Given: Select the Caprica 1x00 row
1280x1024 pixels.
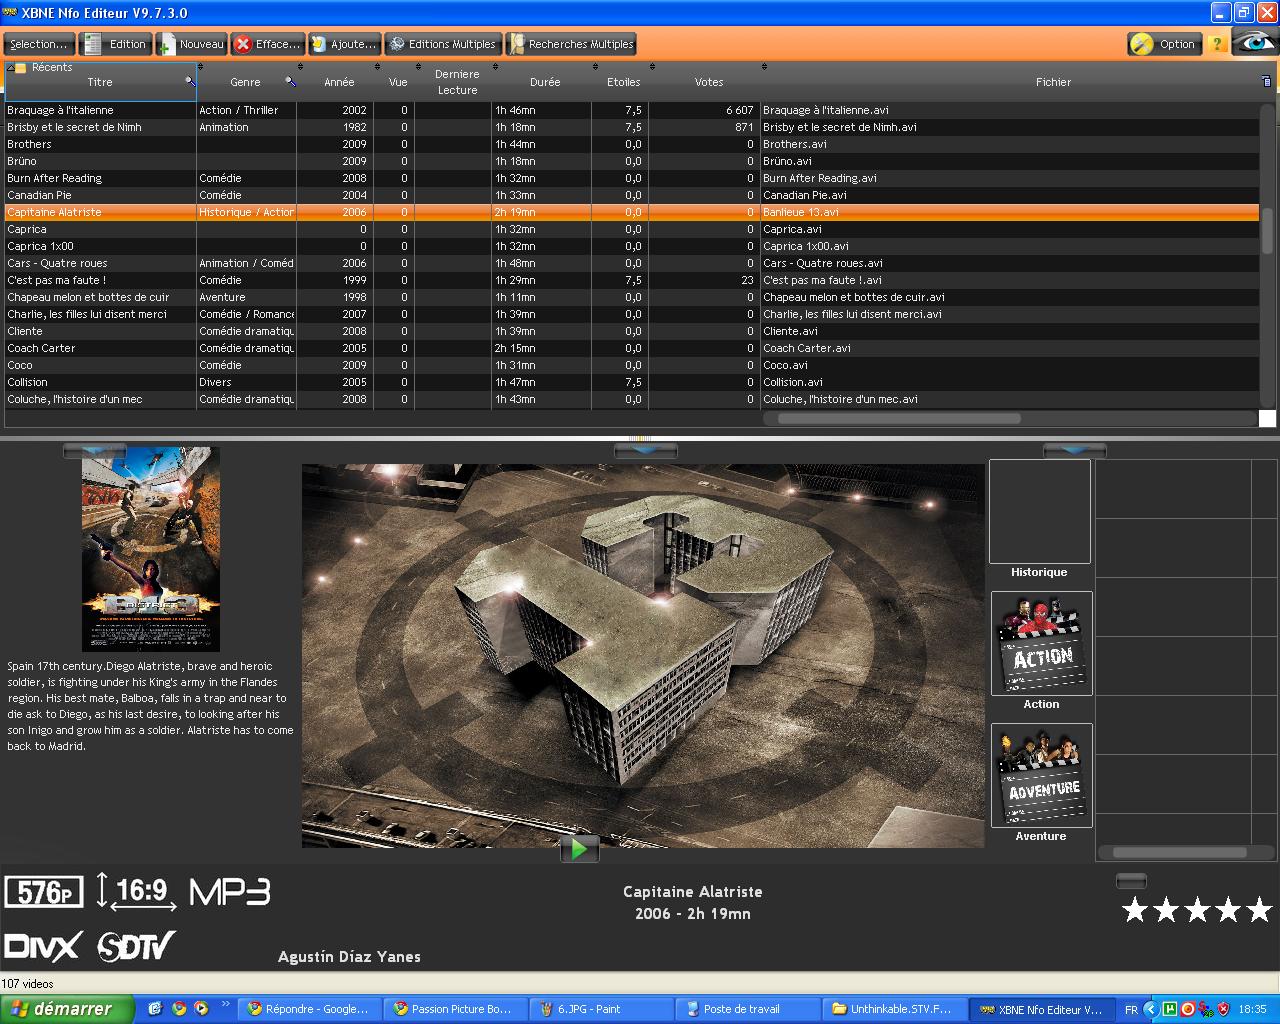Looking at the screenshot, I should pyautogui.click(x=632, y=246).
